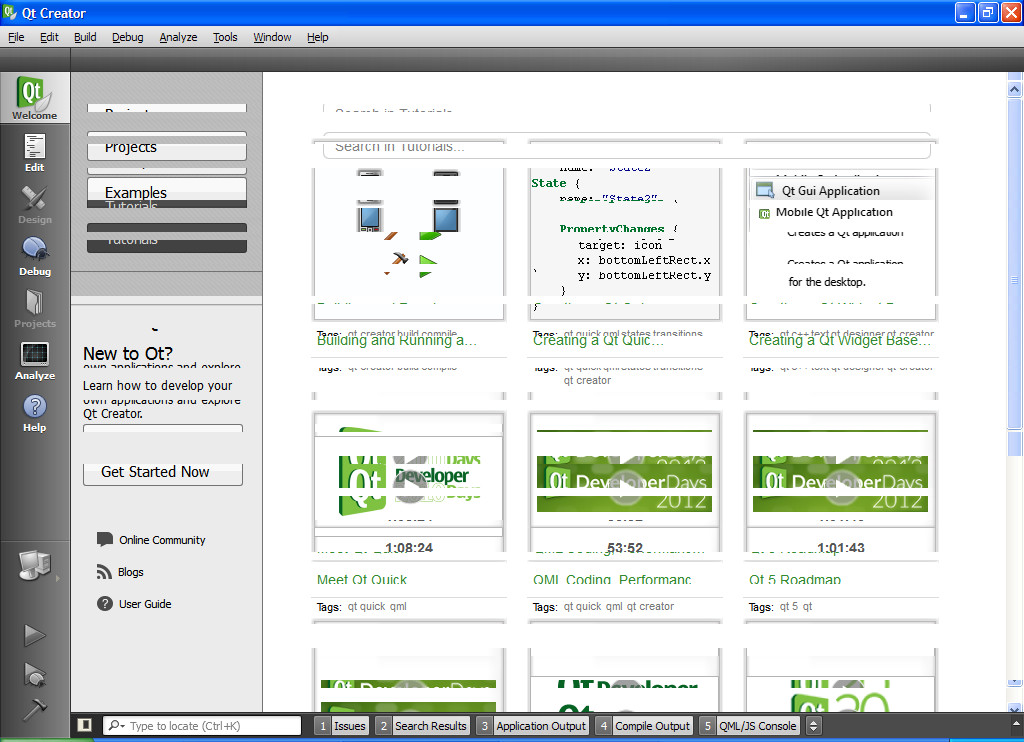This screenshot has width=1024, height=742.
Task: Select the Design mode icon
Action: [35, 204]
